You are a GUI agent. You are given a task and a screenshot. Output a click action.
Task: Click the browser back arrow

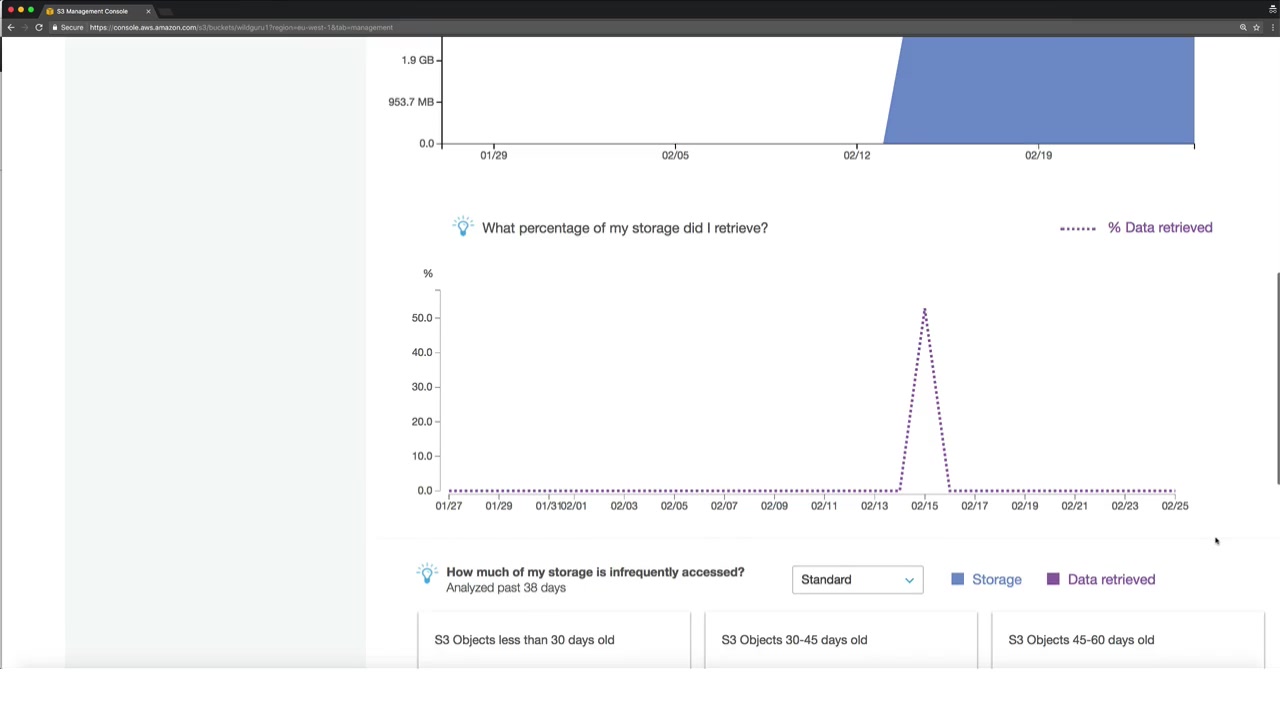[x=11, y=27]
